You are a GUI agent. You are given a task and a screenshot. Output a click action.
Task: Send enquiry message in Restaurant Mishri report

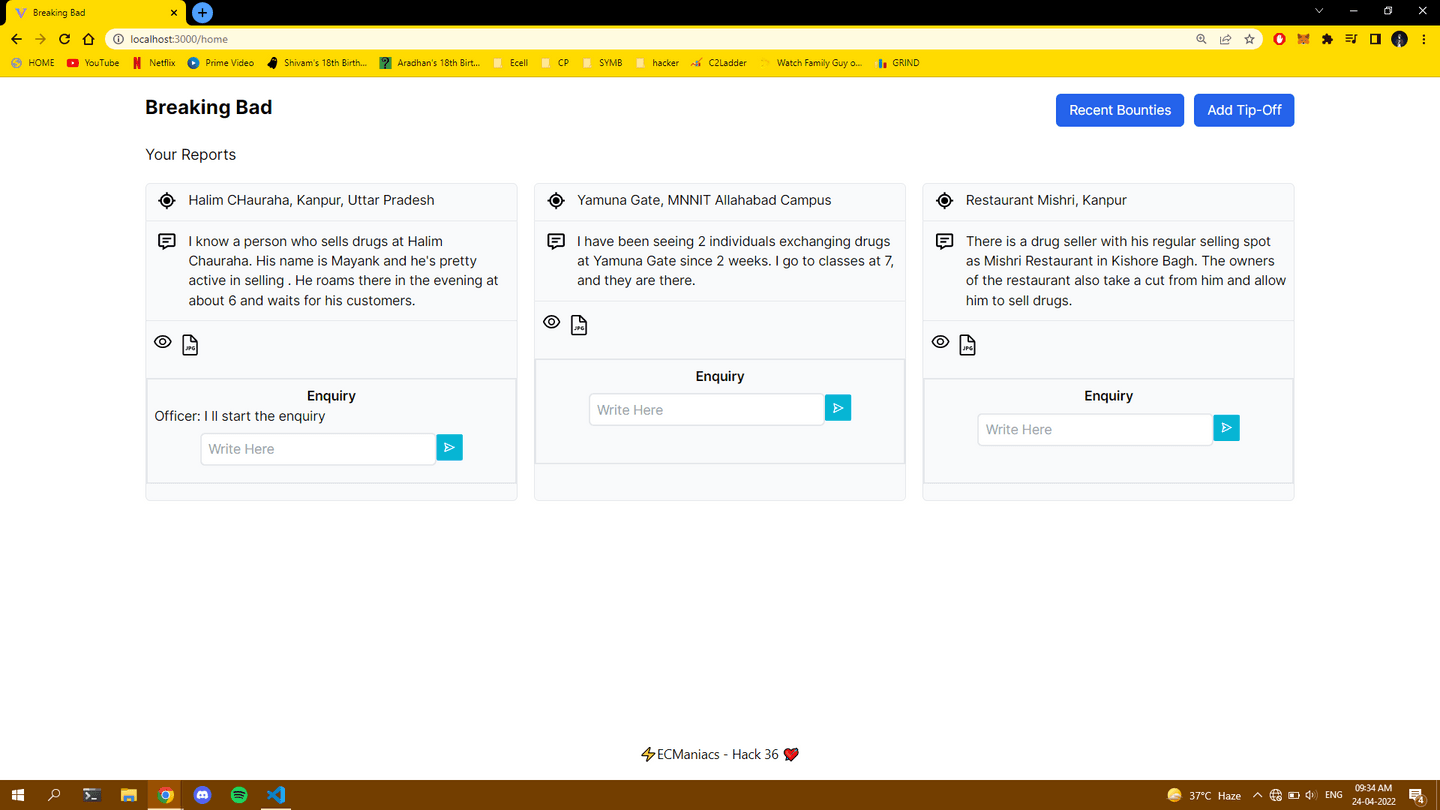[x=1226, y=428]
